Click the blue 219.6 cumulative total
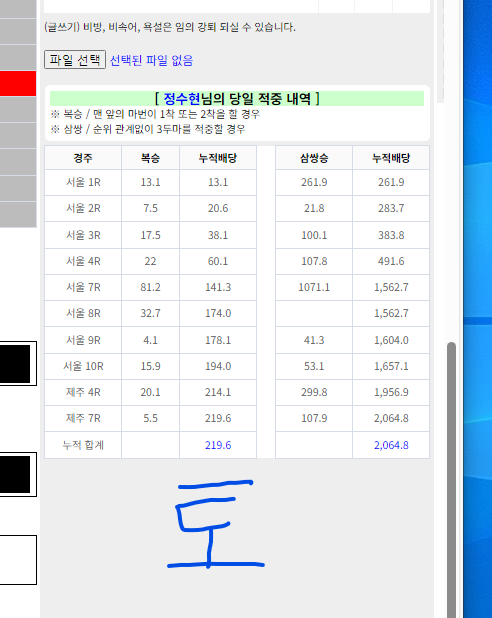 [218, 445]
